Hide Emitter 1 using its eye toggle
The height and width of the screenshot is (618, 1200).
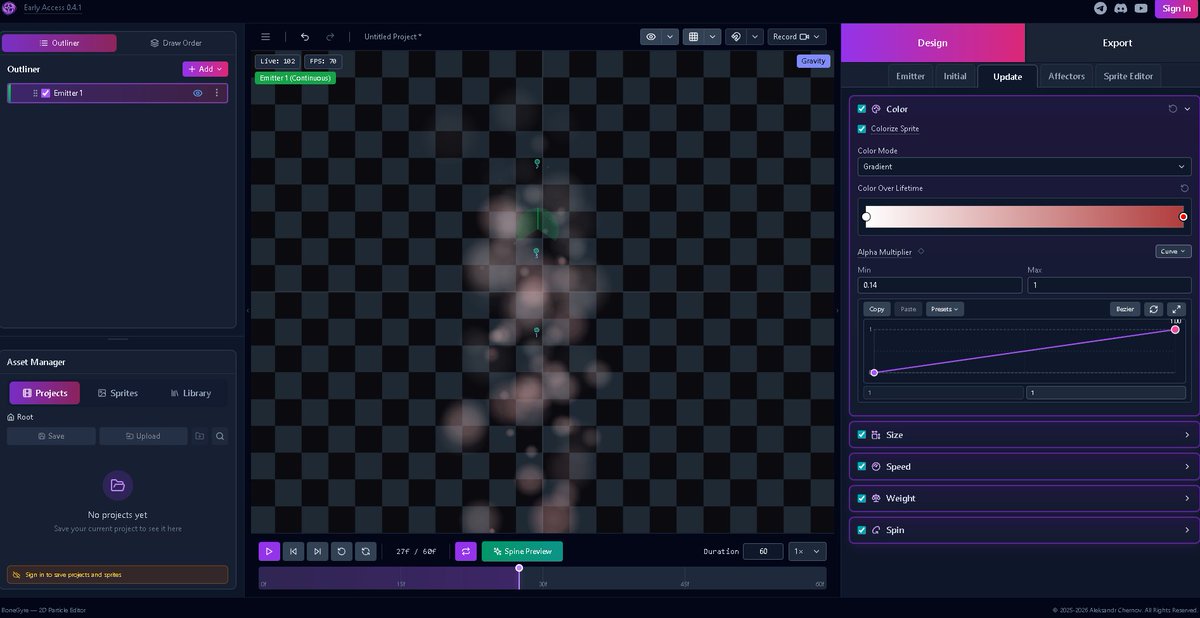pyautogui.click(x=197, y=92)
